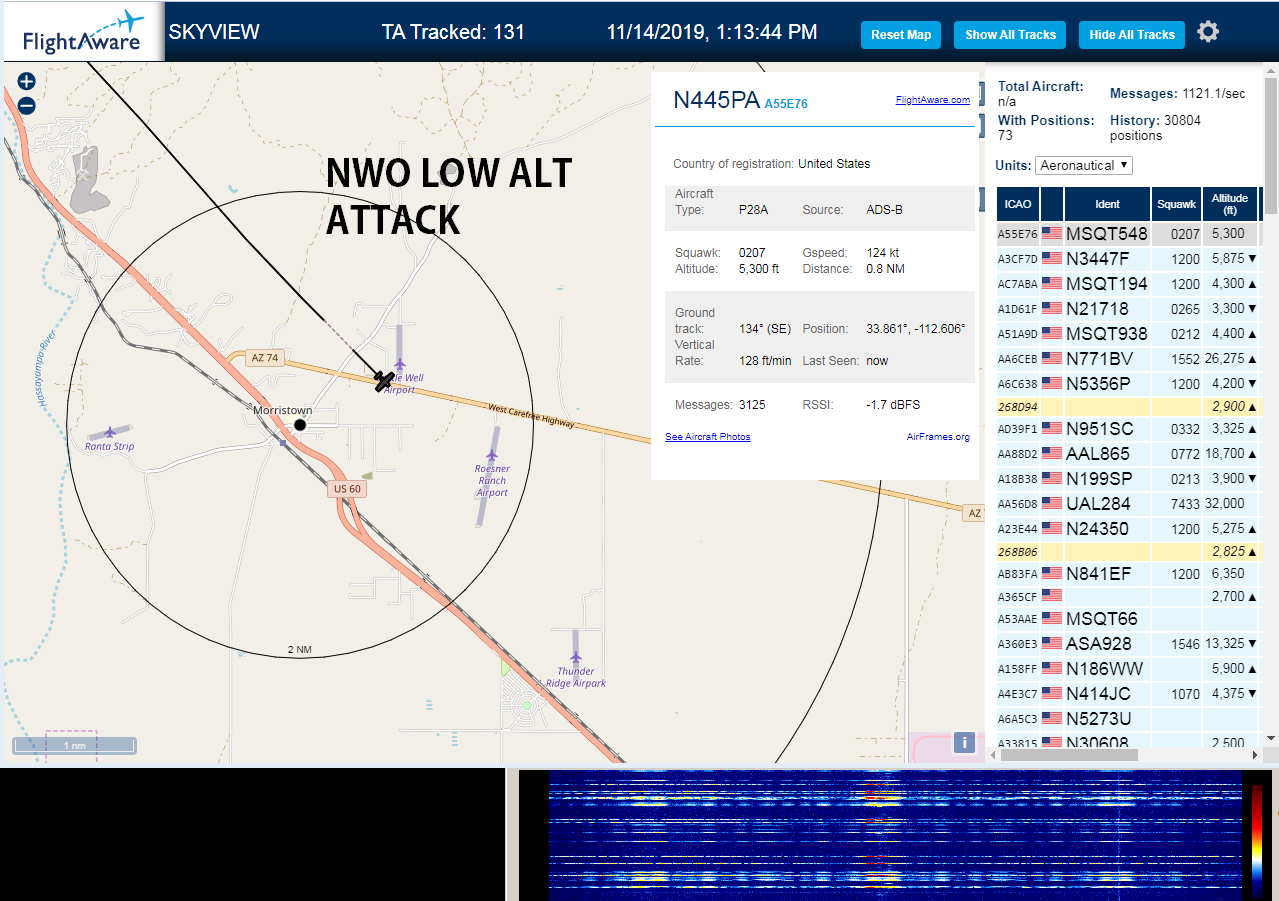Sort table by Squawk column
The height and width of the screenshot is (901, 1279).
coord(1175,204)
